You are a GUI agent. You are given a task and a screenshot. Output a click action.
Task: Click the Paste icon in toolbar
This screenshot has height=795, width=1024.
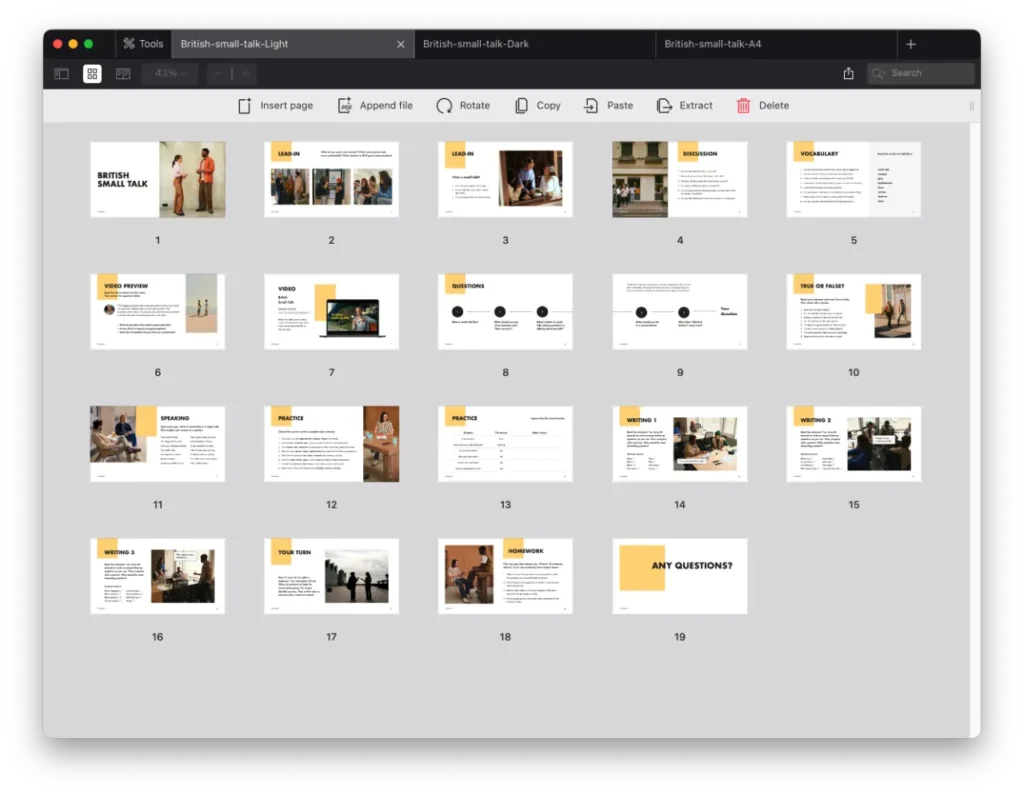pyautogui.click(x=592, y=105)
